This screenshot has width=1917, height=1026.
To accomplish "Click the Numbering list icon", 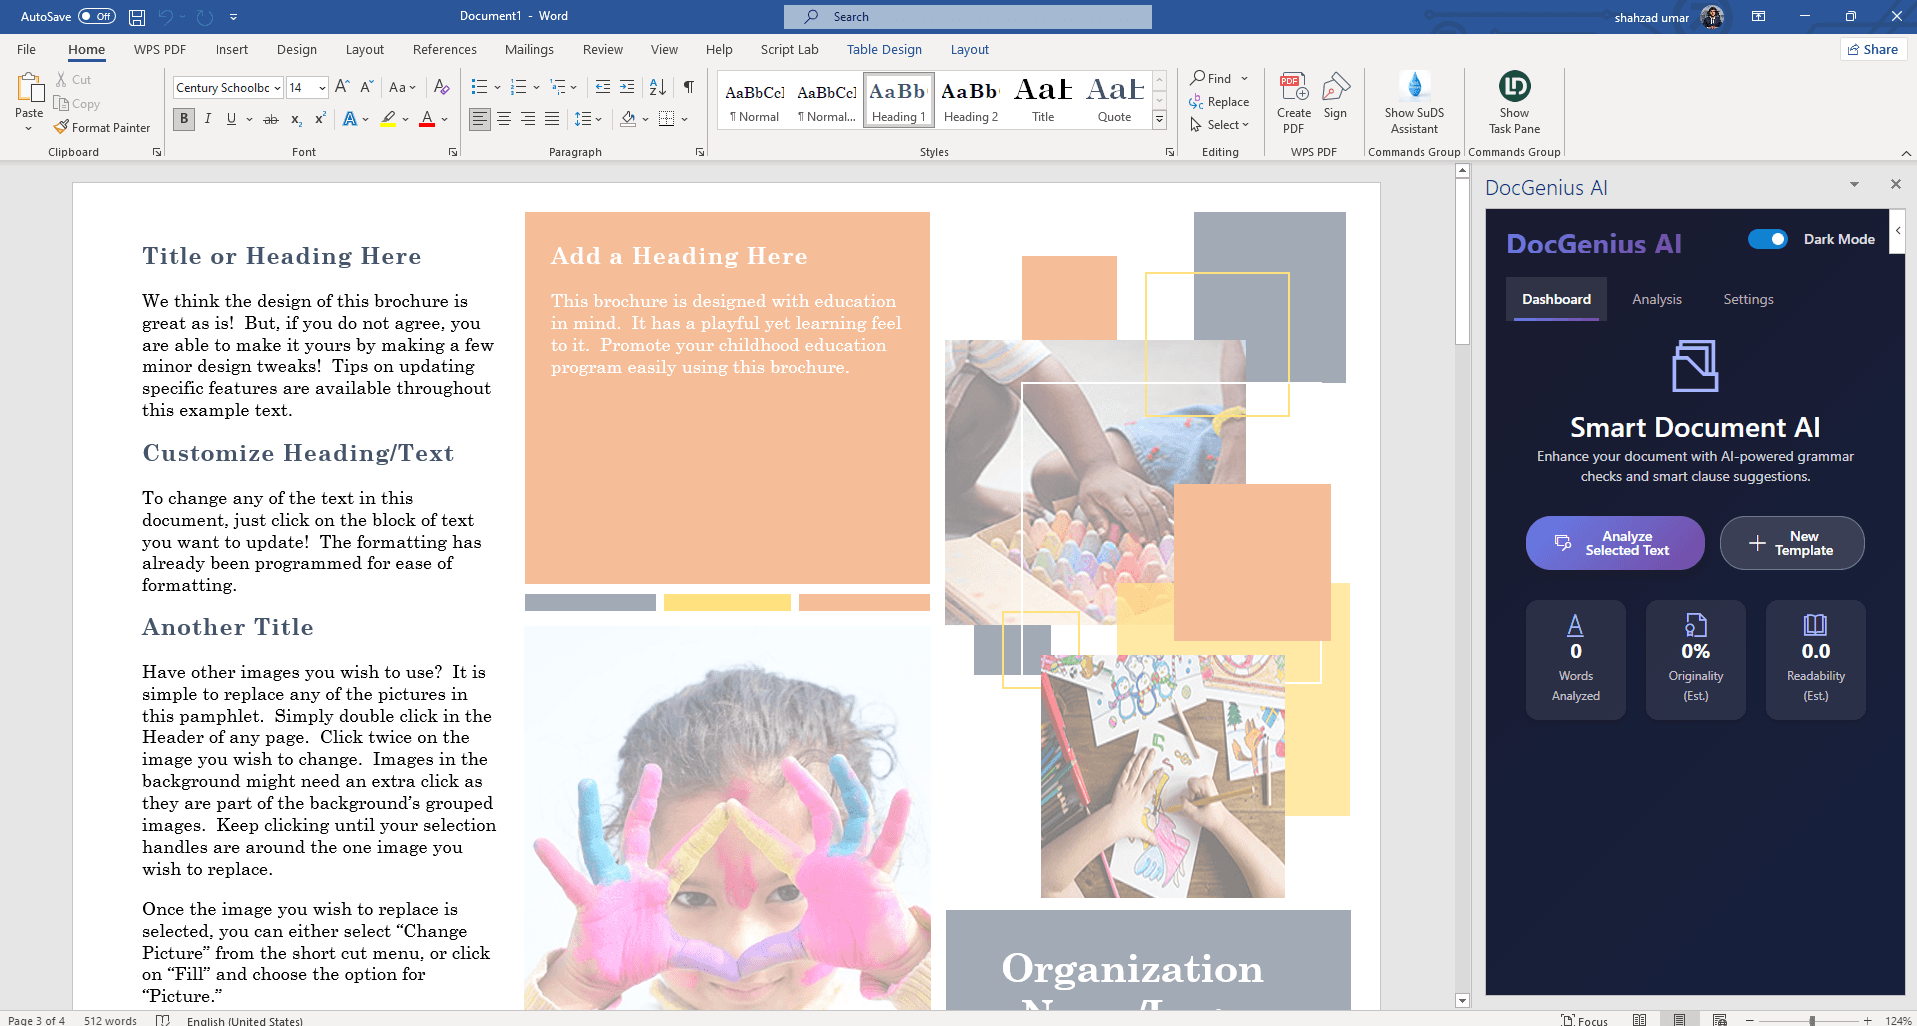I will pyautogui.click(x=518, y=87).
